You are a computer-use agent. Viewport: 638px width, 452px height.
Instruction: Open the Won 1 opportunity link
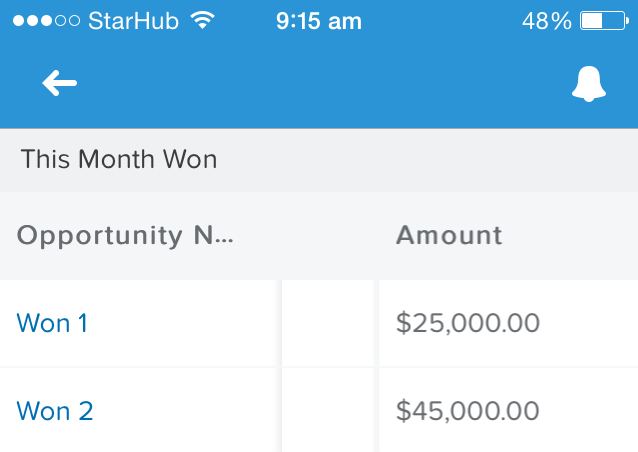click(x=52, y=323)
